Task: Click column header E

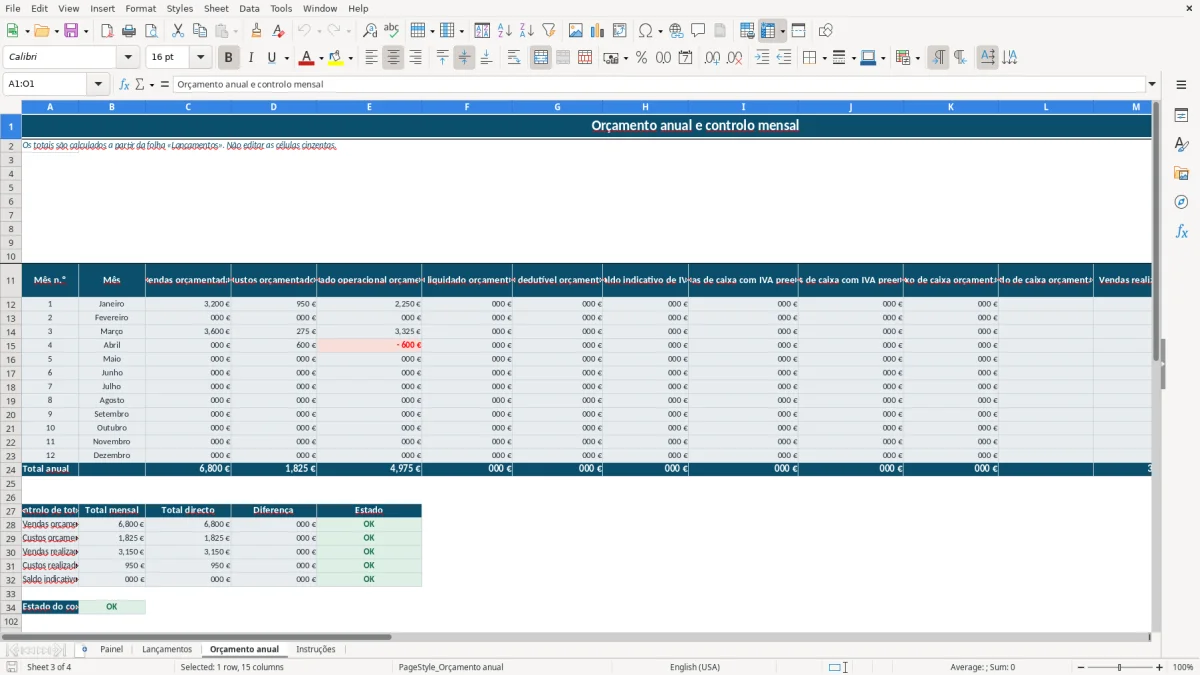Action: click(369, 106)
